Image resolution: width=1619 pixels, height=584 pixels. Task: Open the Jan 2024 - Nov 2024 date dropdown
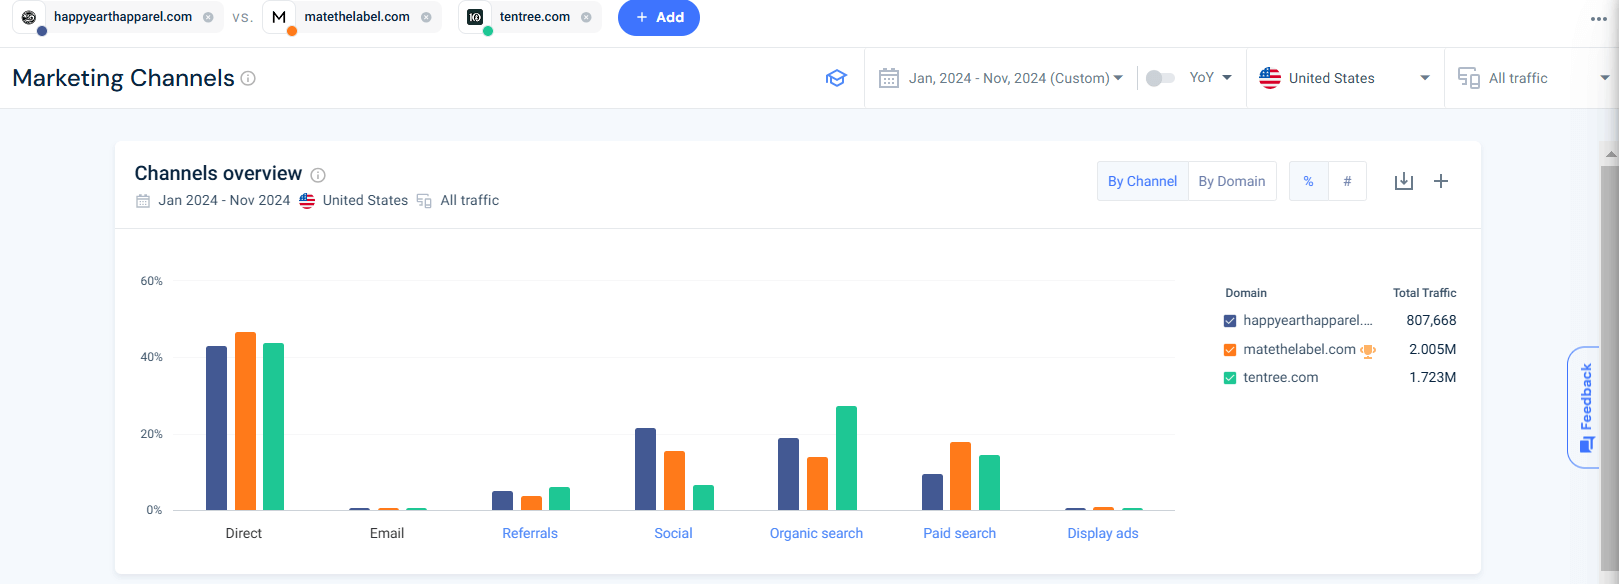pyautogui.click(x=1015, y=78)
